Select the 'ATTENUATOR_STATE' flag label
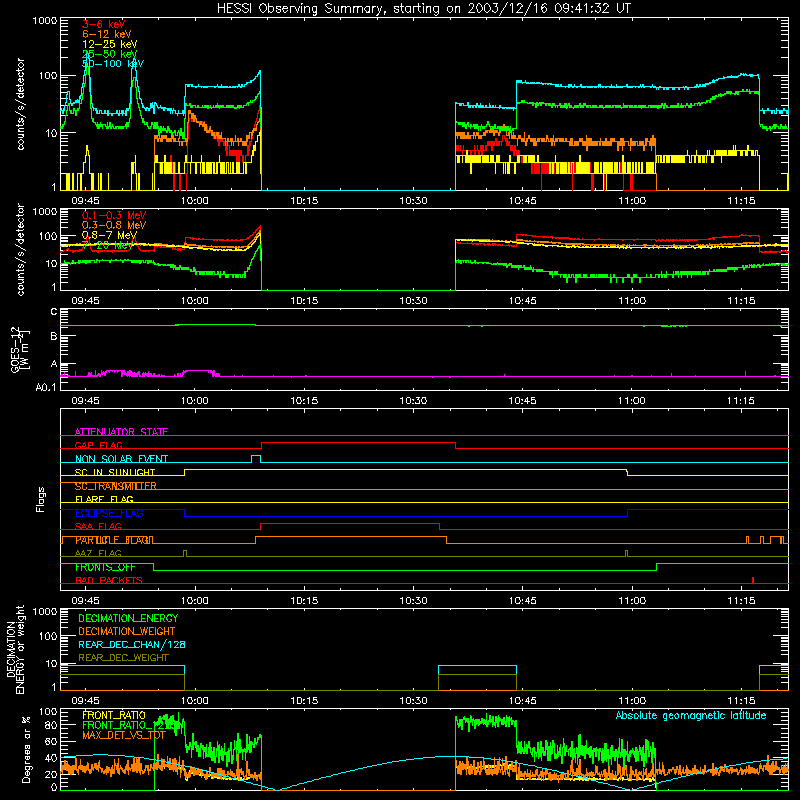800x800 pixels. click(x=121, y=432)
